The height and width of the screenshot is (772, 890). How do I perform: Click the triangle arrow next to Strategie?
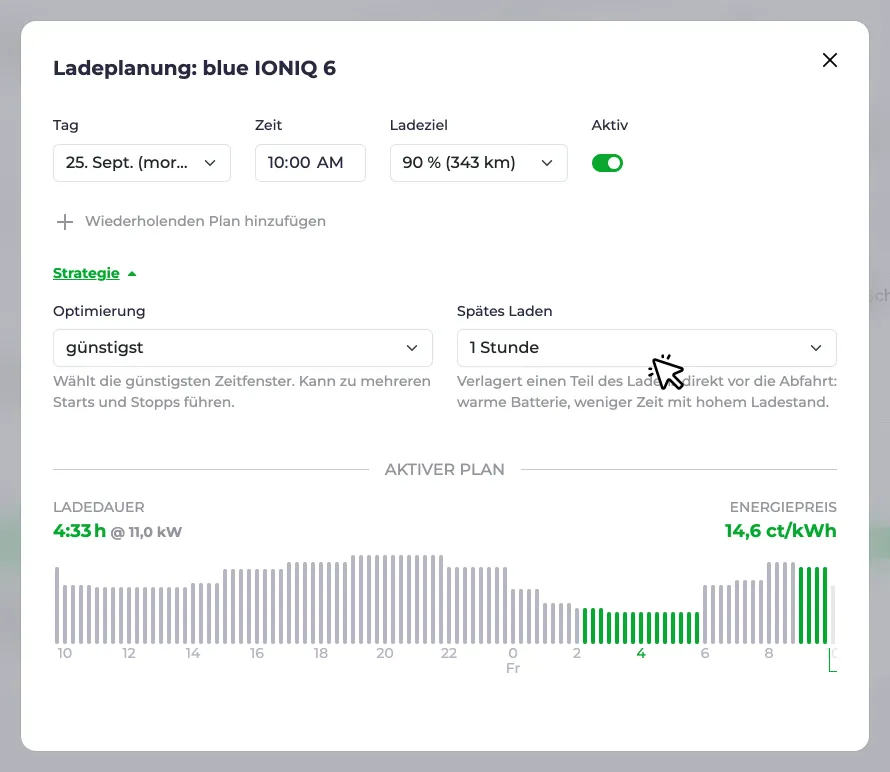tap(132, 274)
